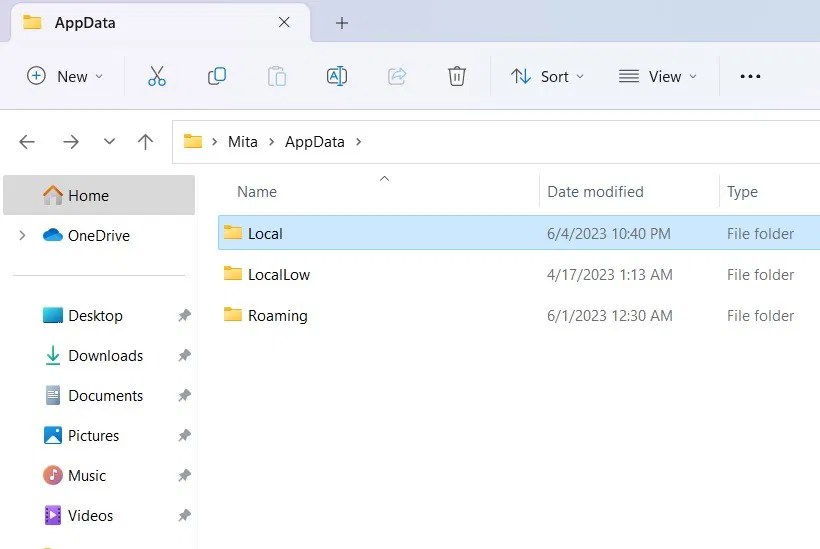Click the Local folder icon
Screen dimensions: 820x549
click(233, 232)
